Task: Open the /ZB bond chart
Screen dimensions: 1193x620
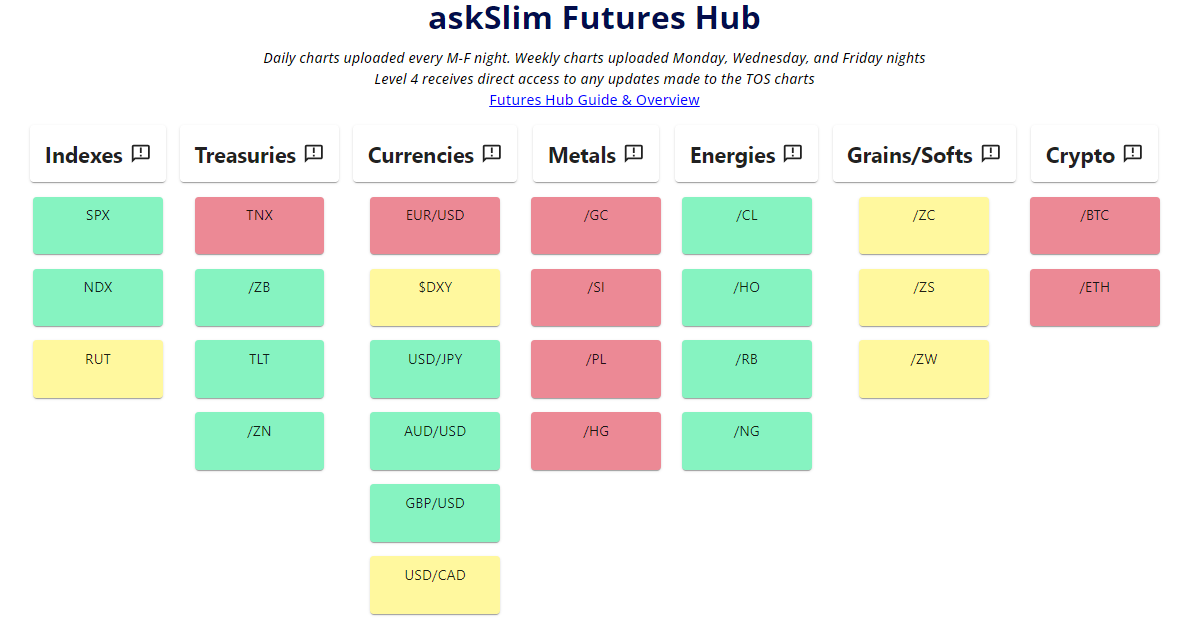Action: pos(259,297)
